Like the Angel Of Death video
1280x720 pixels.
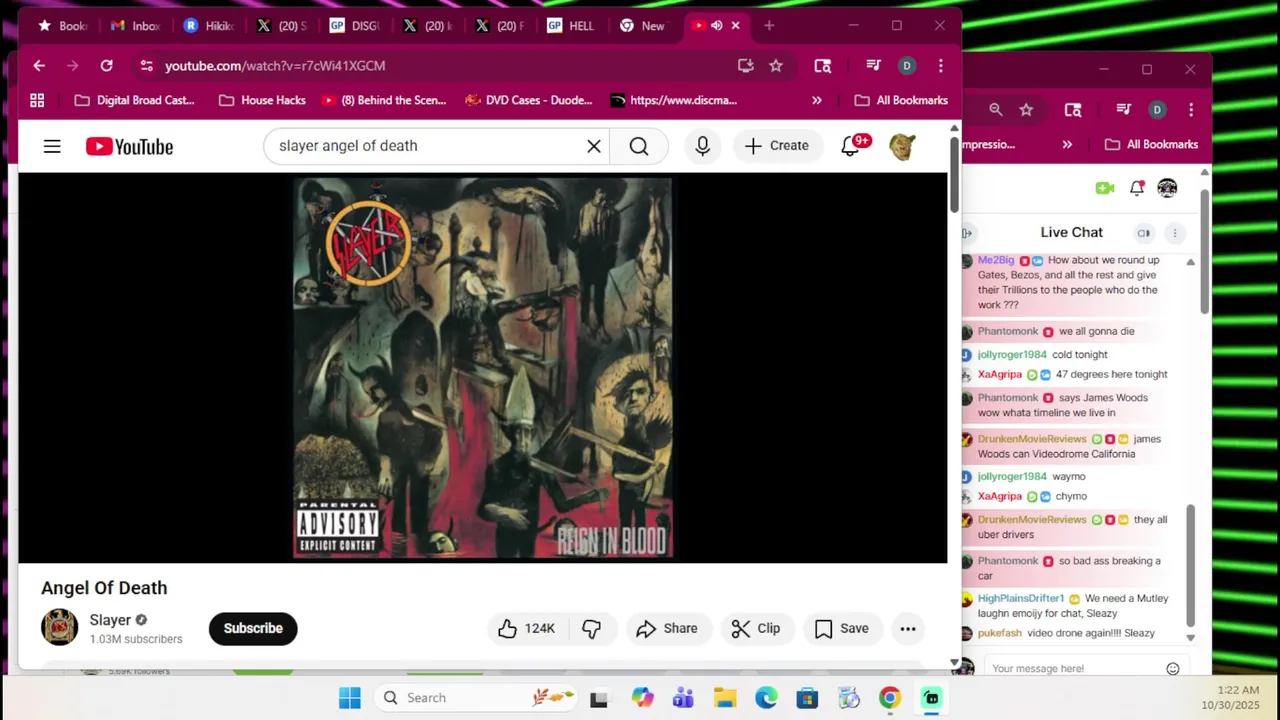tap(527, 628)
